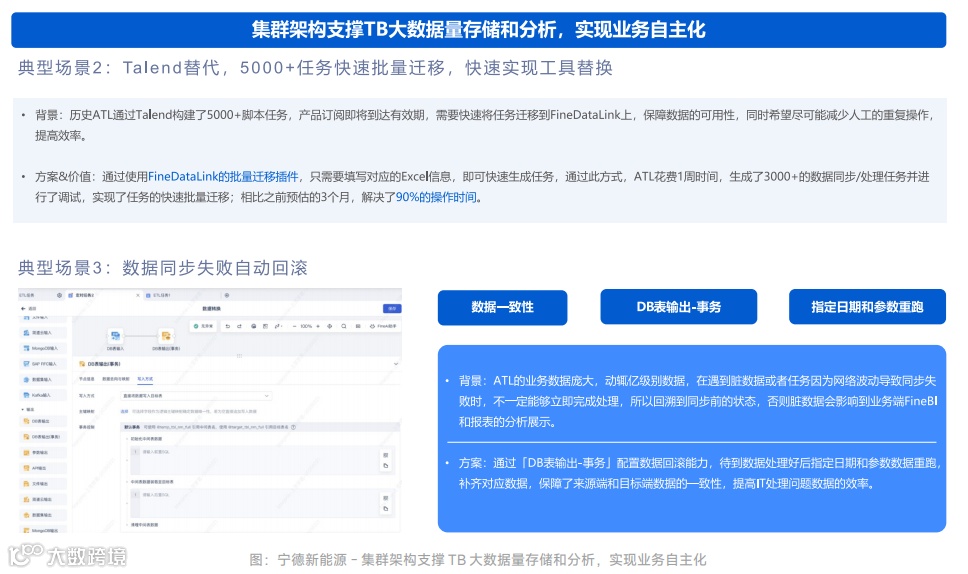Pick 文件输出 operator in sidebar
This screenshot has height=574, width=968.
pos(41,484)
